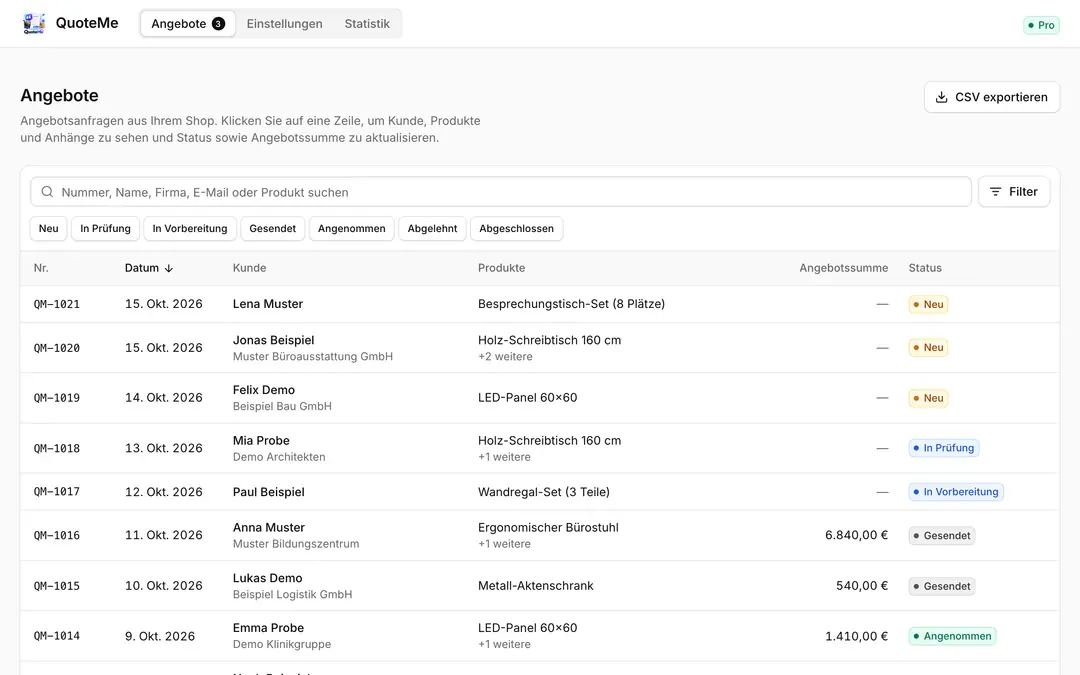
Task: Click the Pro plan badge
Action: [x=1041, y=25]
